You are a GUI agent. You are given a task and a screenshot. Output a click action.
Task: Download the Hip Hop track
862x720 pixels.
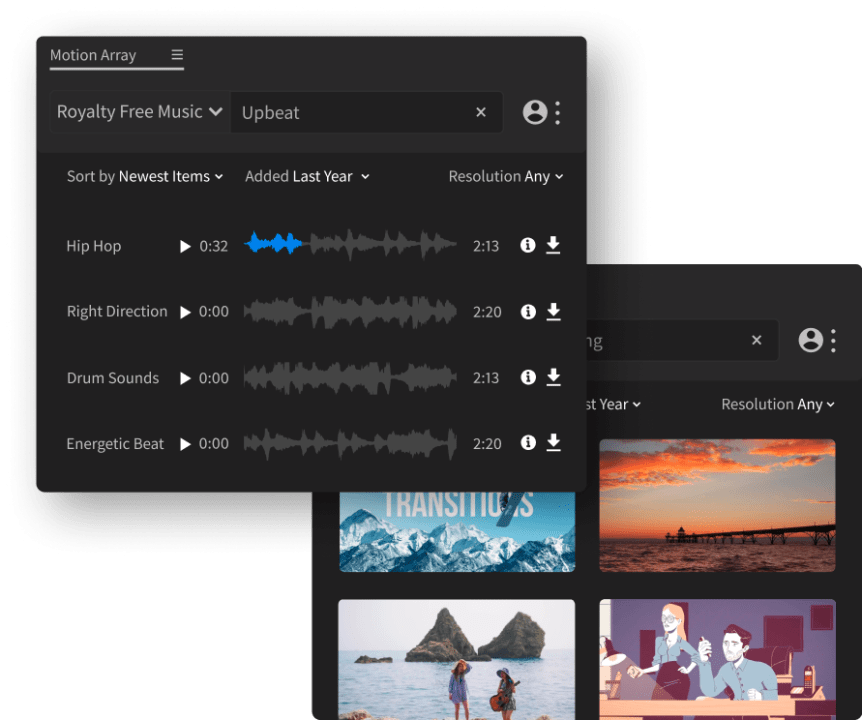click(x=554, y=245)
